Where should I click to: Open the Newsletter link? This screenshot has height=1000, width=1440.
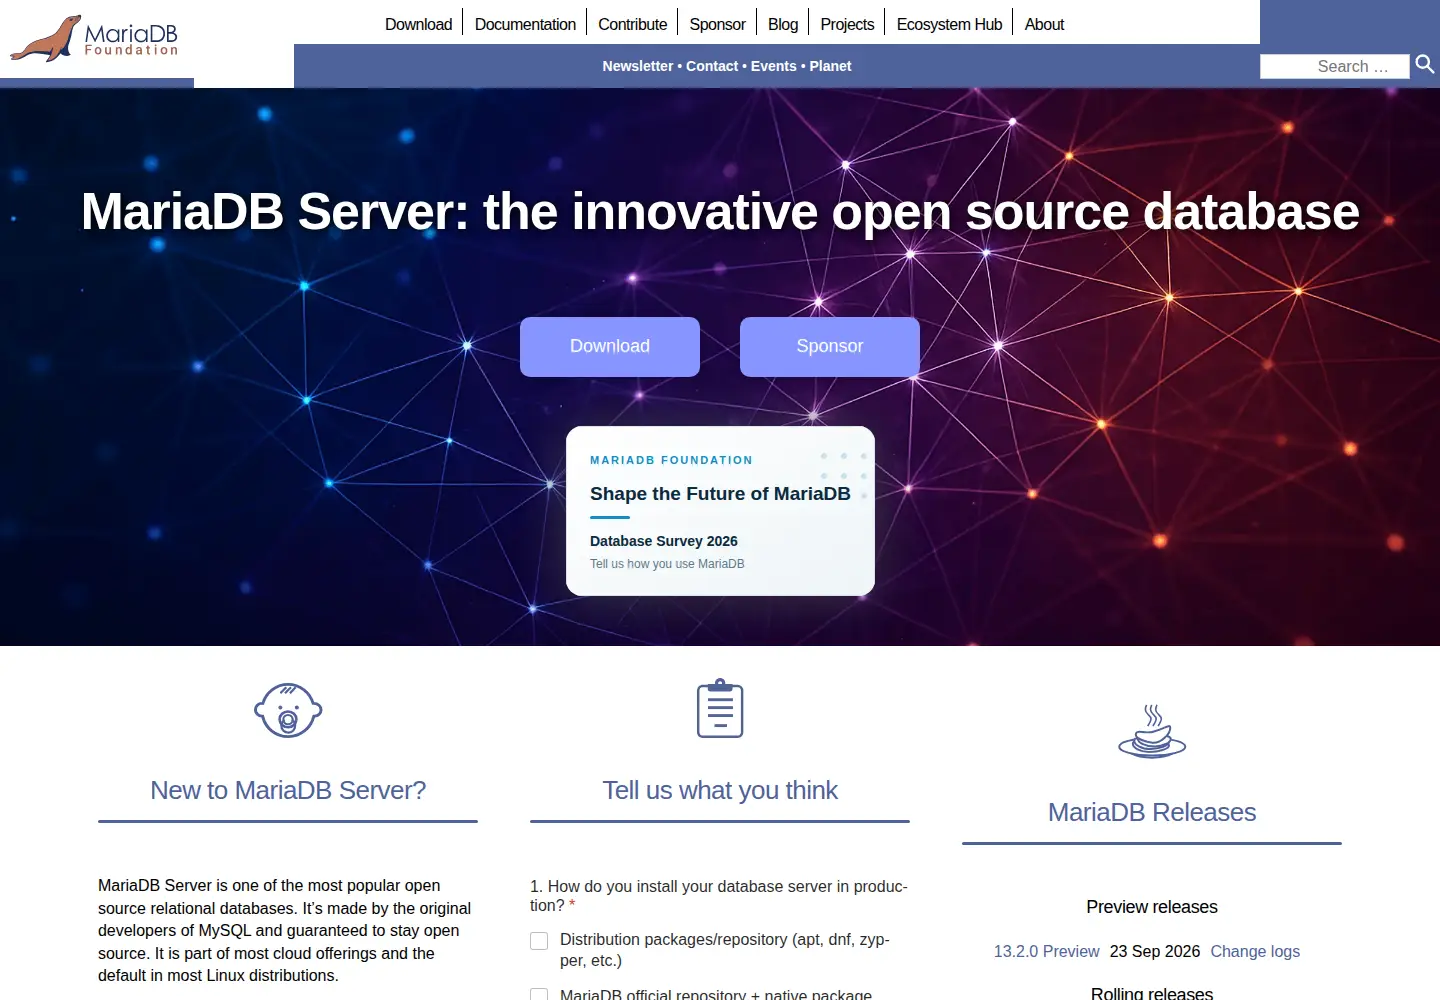pyautogui.click(x=638, y=66)
